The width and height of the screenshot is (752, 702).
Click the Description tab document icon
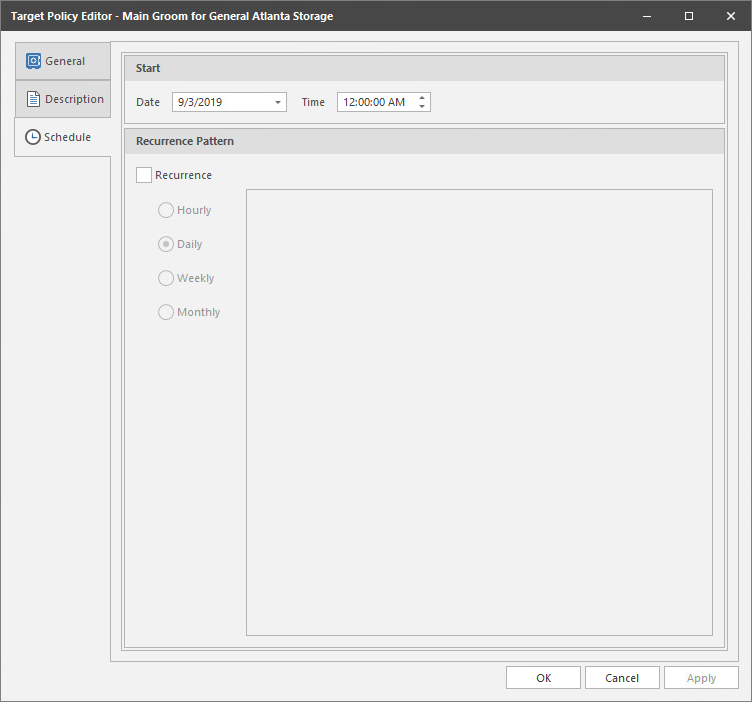click(33, 99)
